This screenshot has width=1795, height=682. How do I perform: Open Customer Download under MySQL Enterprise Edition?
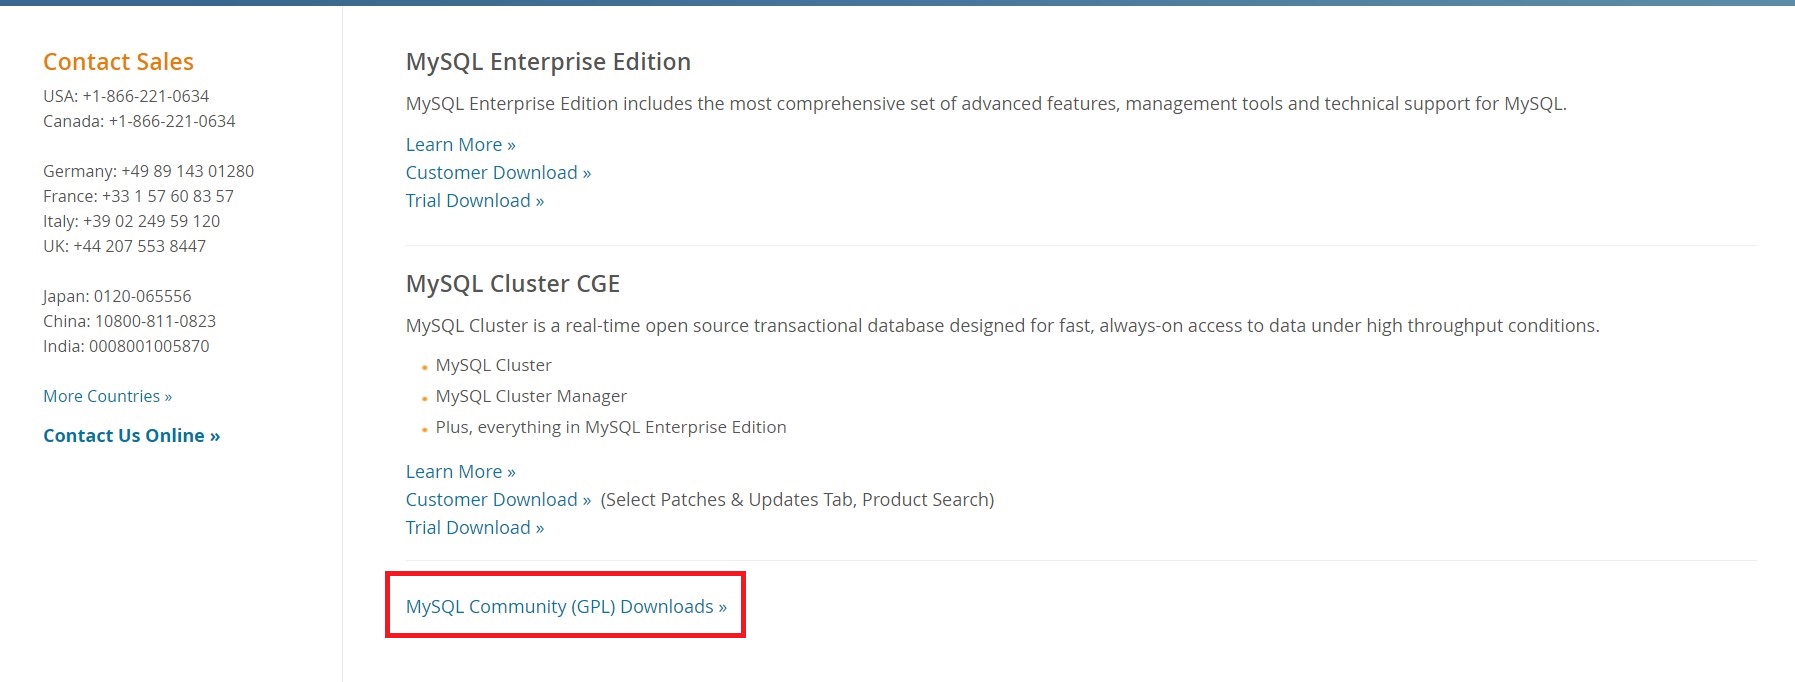(498, 173)
